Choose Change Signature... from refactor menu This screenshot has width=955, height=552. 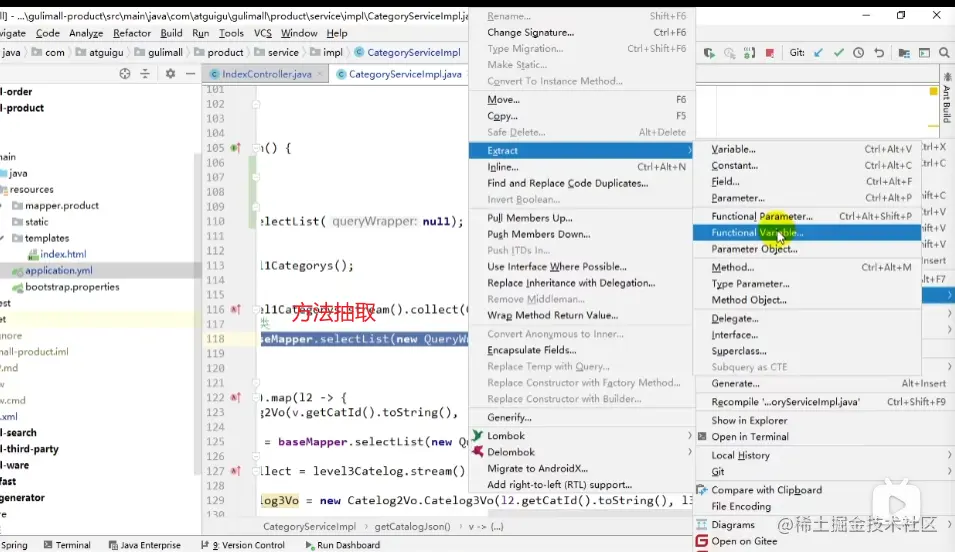click(582, 32)
